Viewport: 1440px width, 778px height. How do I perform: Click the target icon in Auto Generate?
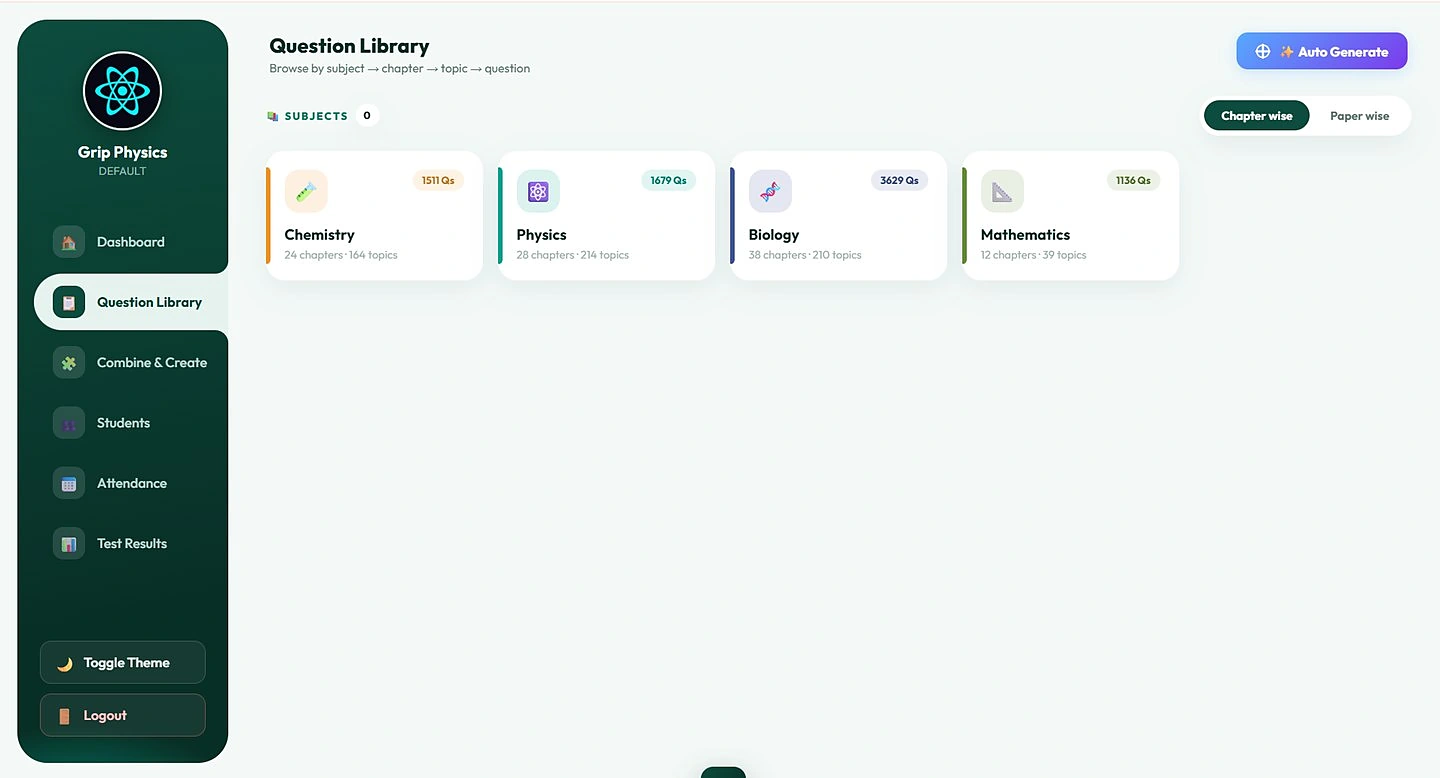coord(1263,51)
